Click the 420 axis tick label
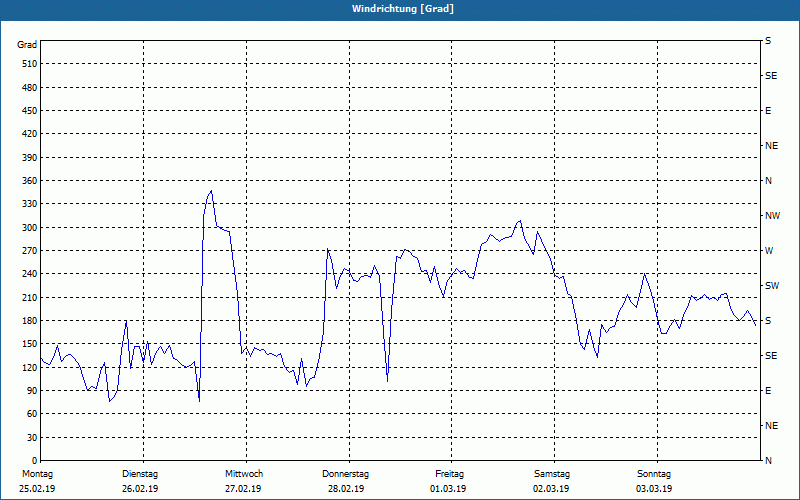This screenshot has height=500, width=800. [29, 134]
